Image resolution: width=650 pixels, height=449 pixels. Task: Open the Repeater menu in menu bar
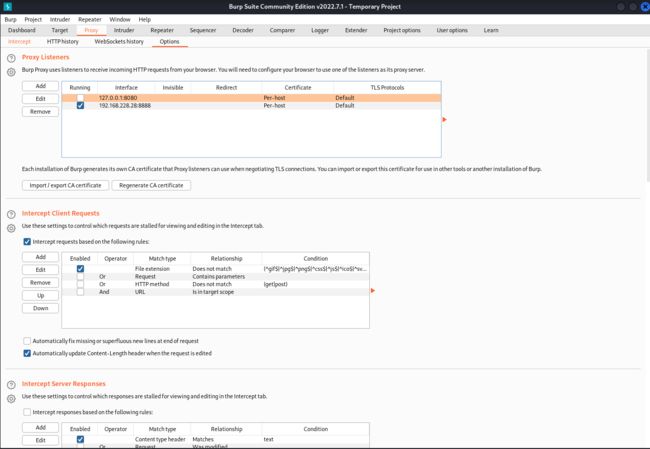(x=90, y=19)
